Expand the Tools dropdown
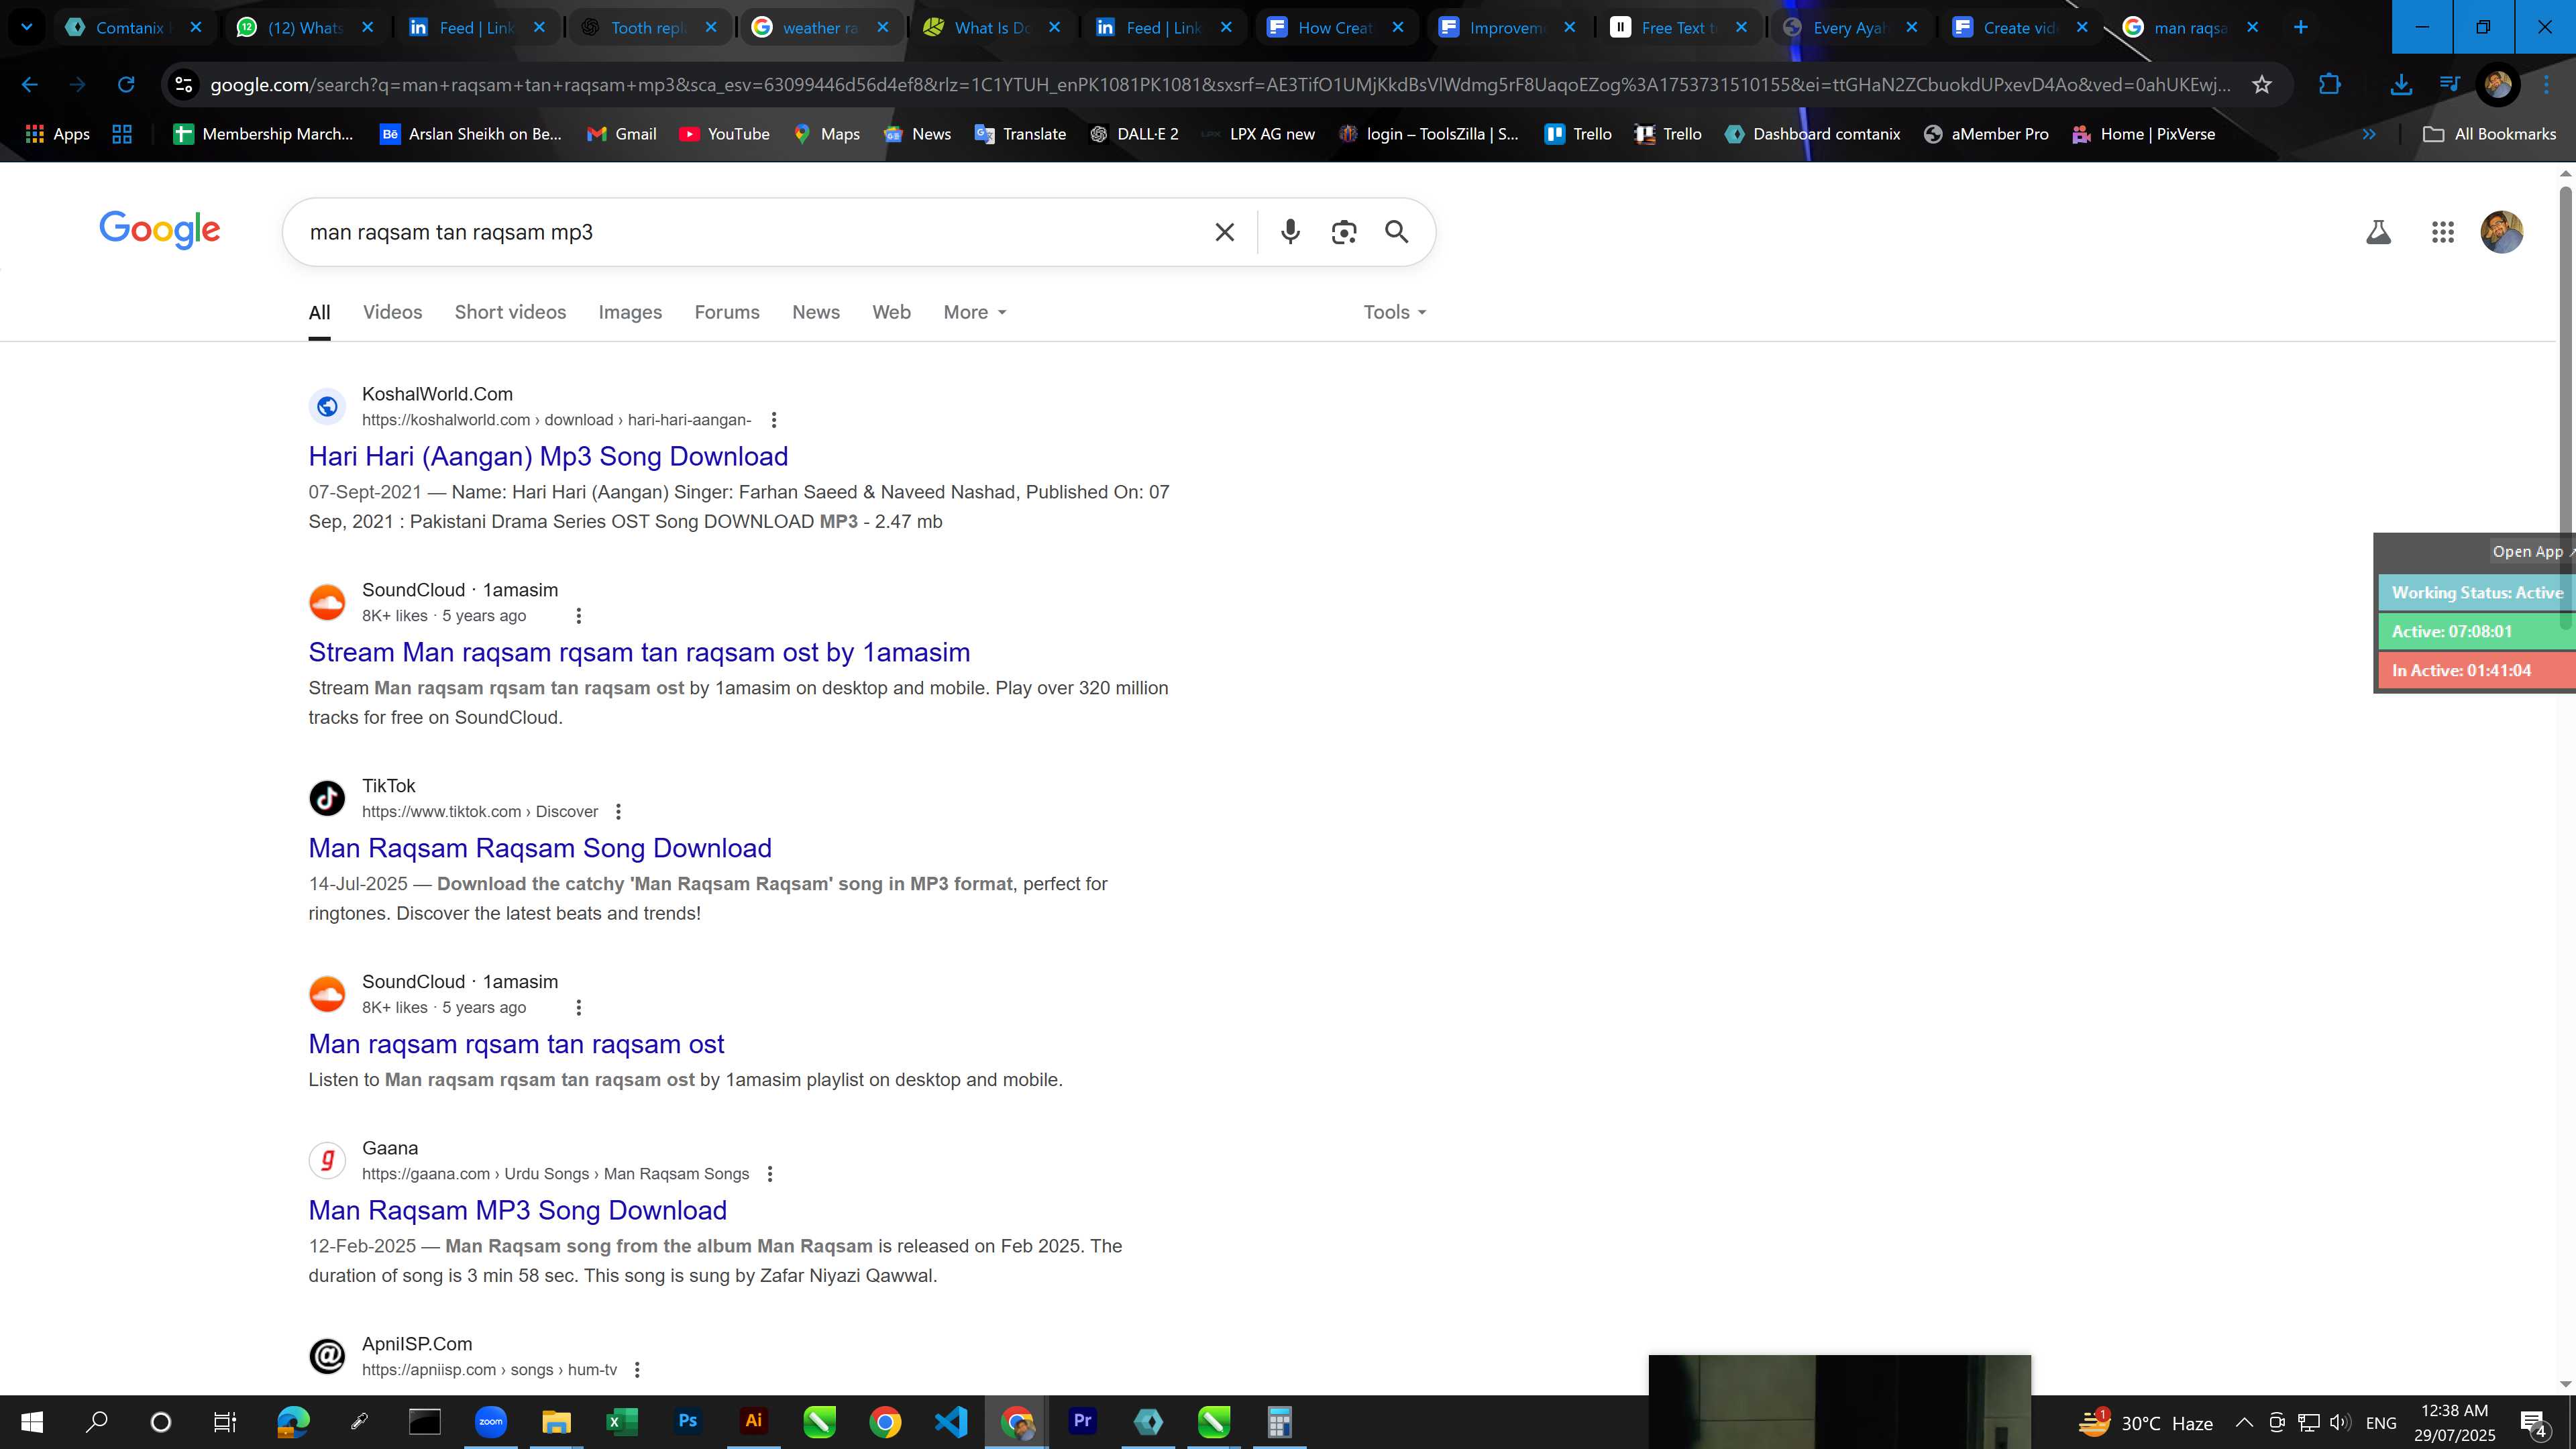 coord(1395,312)
